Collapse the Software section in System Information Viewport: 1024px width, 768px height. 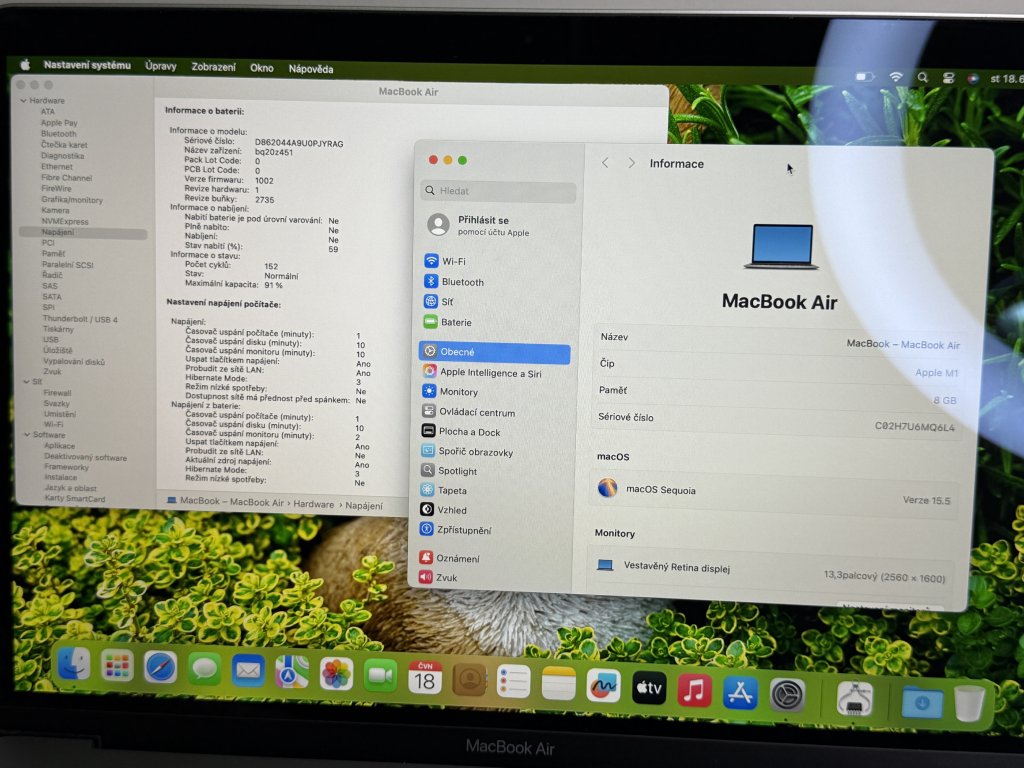27,434
